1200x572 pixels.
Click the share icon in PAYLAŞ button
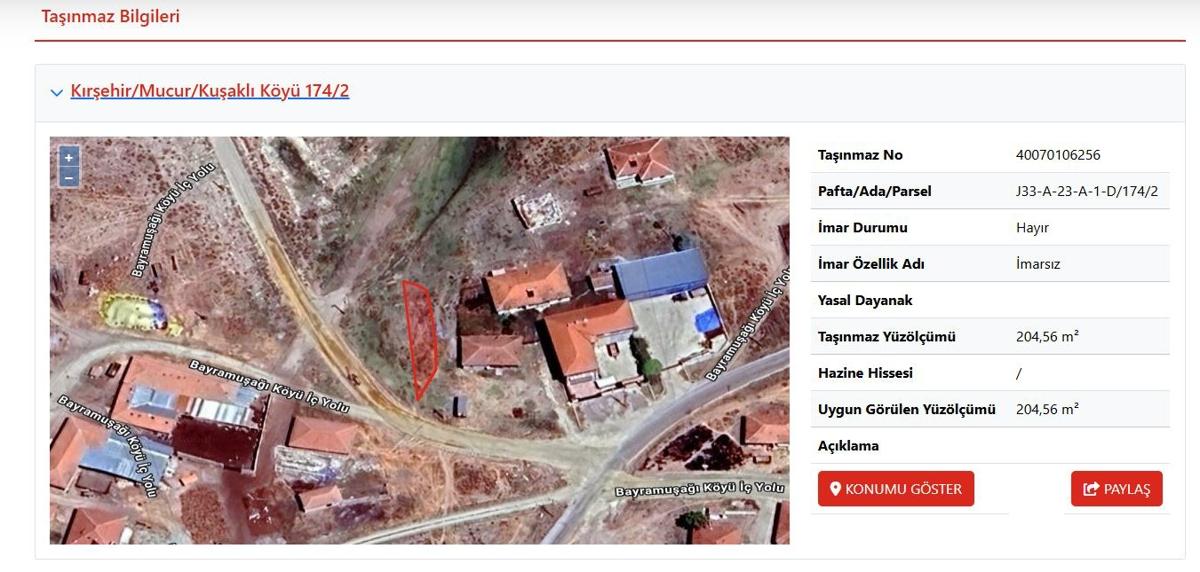click(1091, 489)
